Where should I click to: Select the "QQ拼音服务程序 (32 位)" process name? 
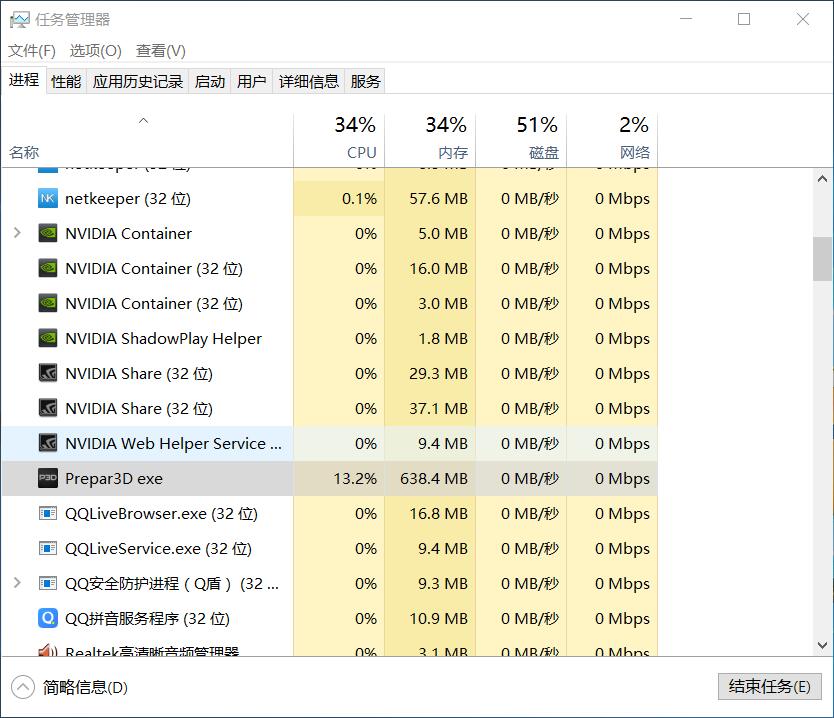click(x=147, y=619)
